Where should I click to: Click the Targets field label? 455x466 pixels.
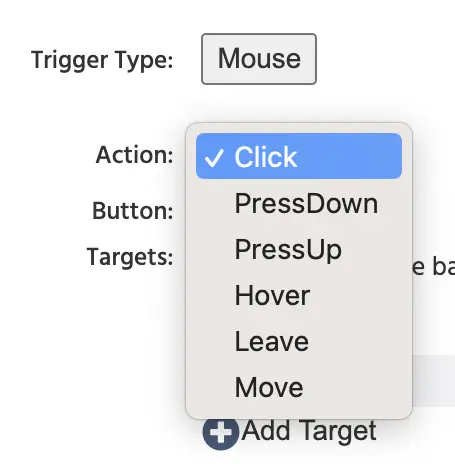130,257
